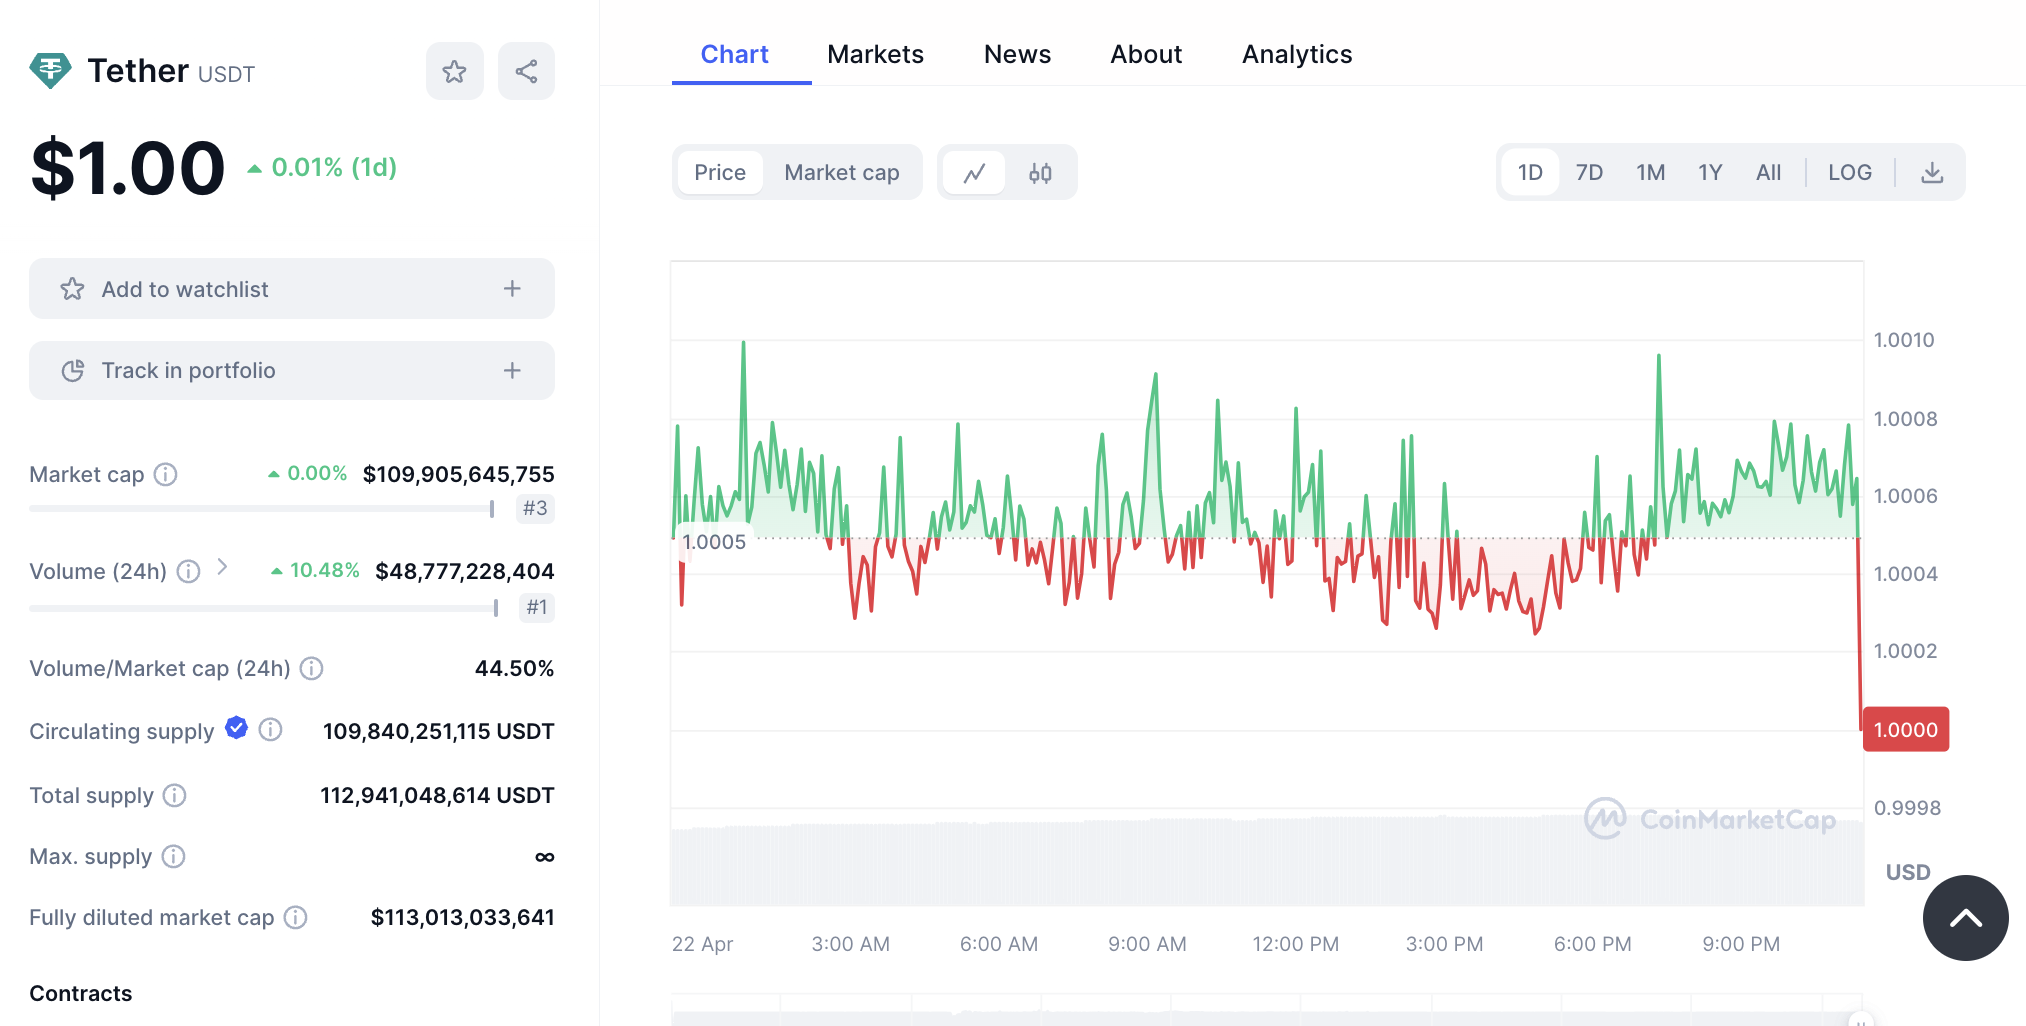Switch to line chart view icon
The image size is (2026, 1026).
point(974,173)
